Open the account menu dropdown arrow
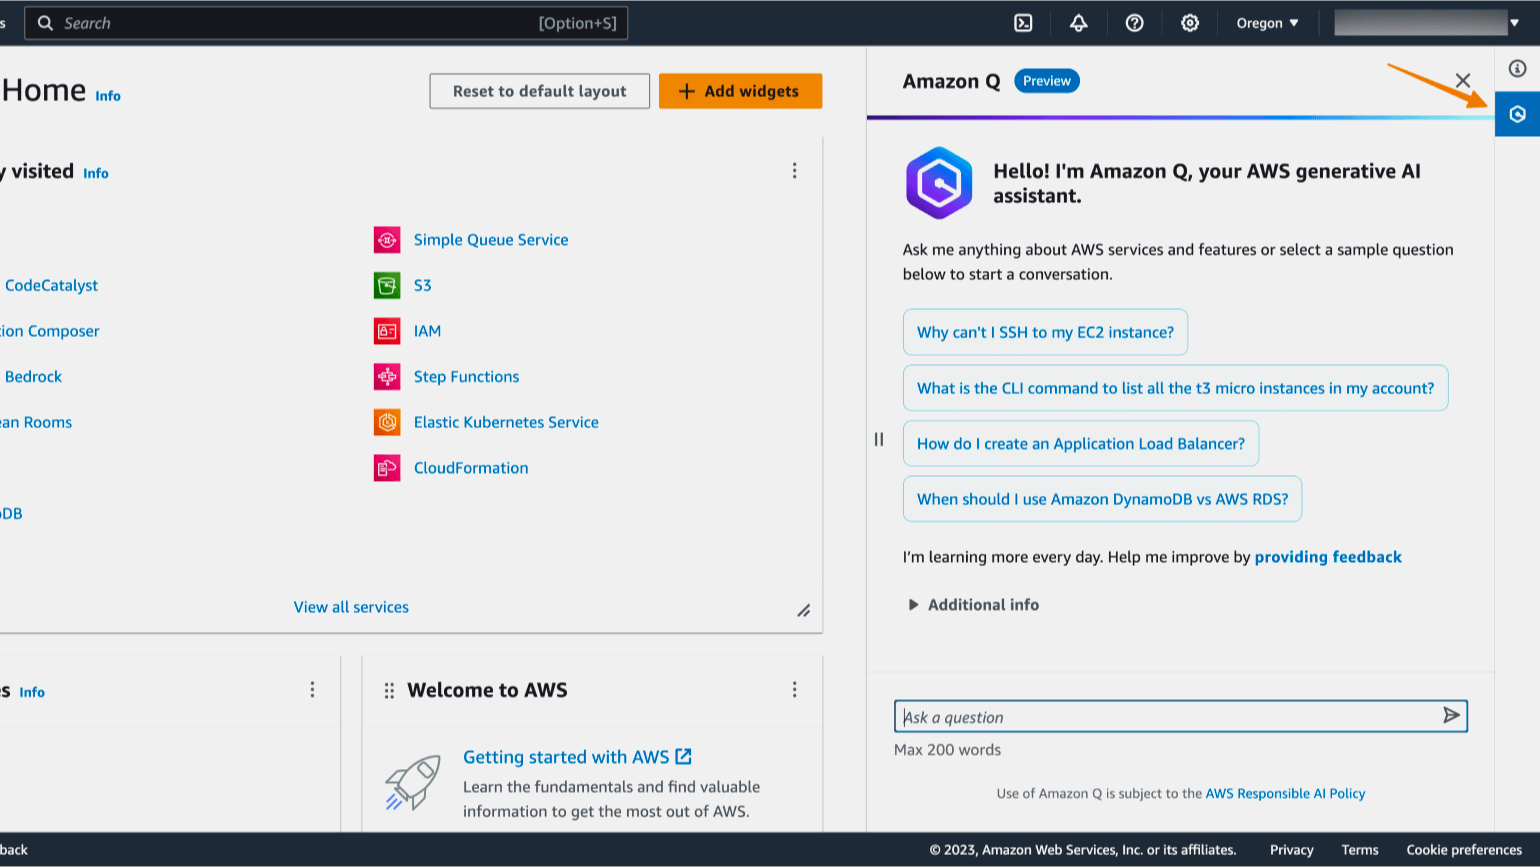The height and width of the screenshot is (867, 1540). [x=1515, y=23]
